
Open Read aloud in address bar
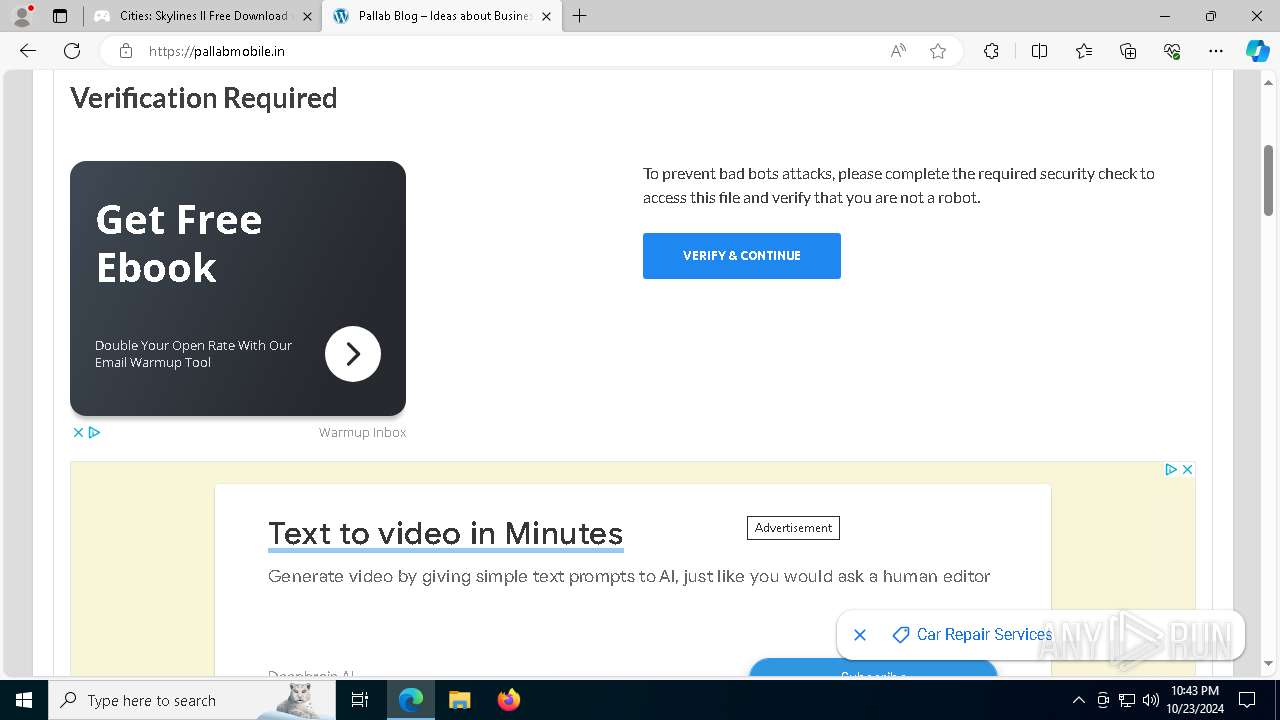coord(898,51)
